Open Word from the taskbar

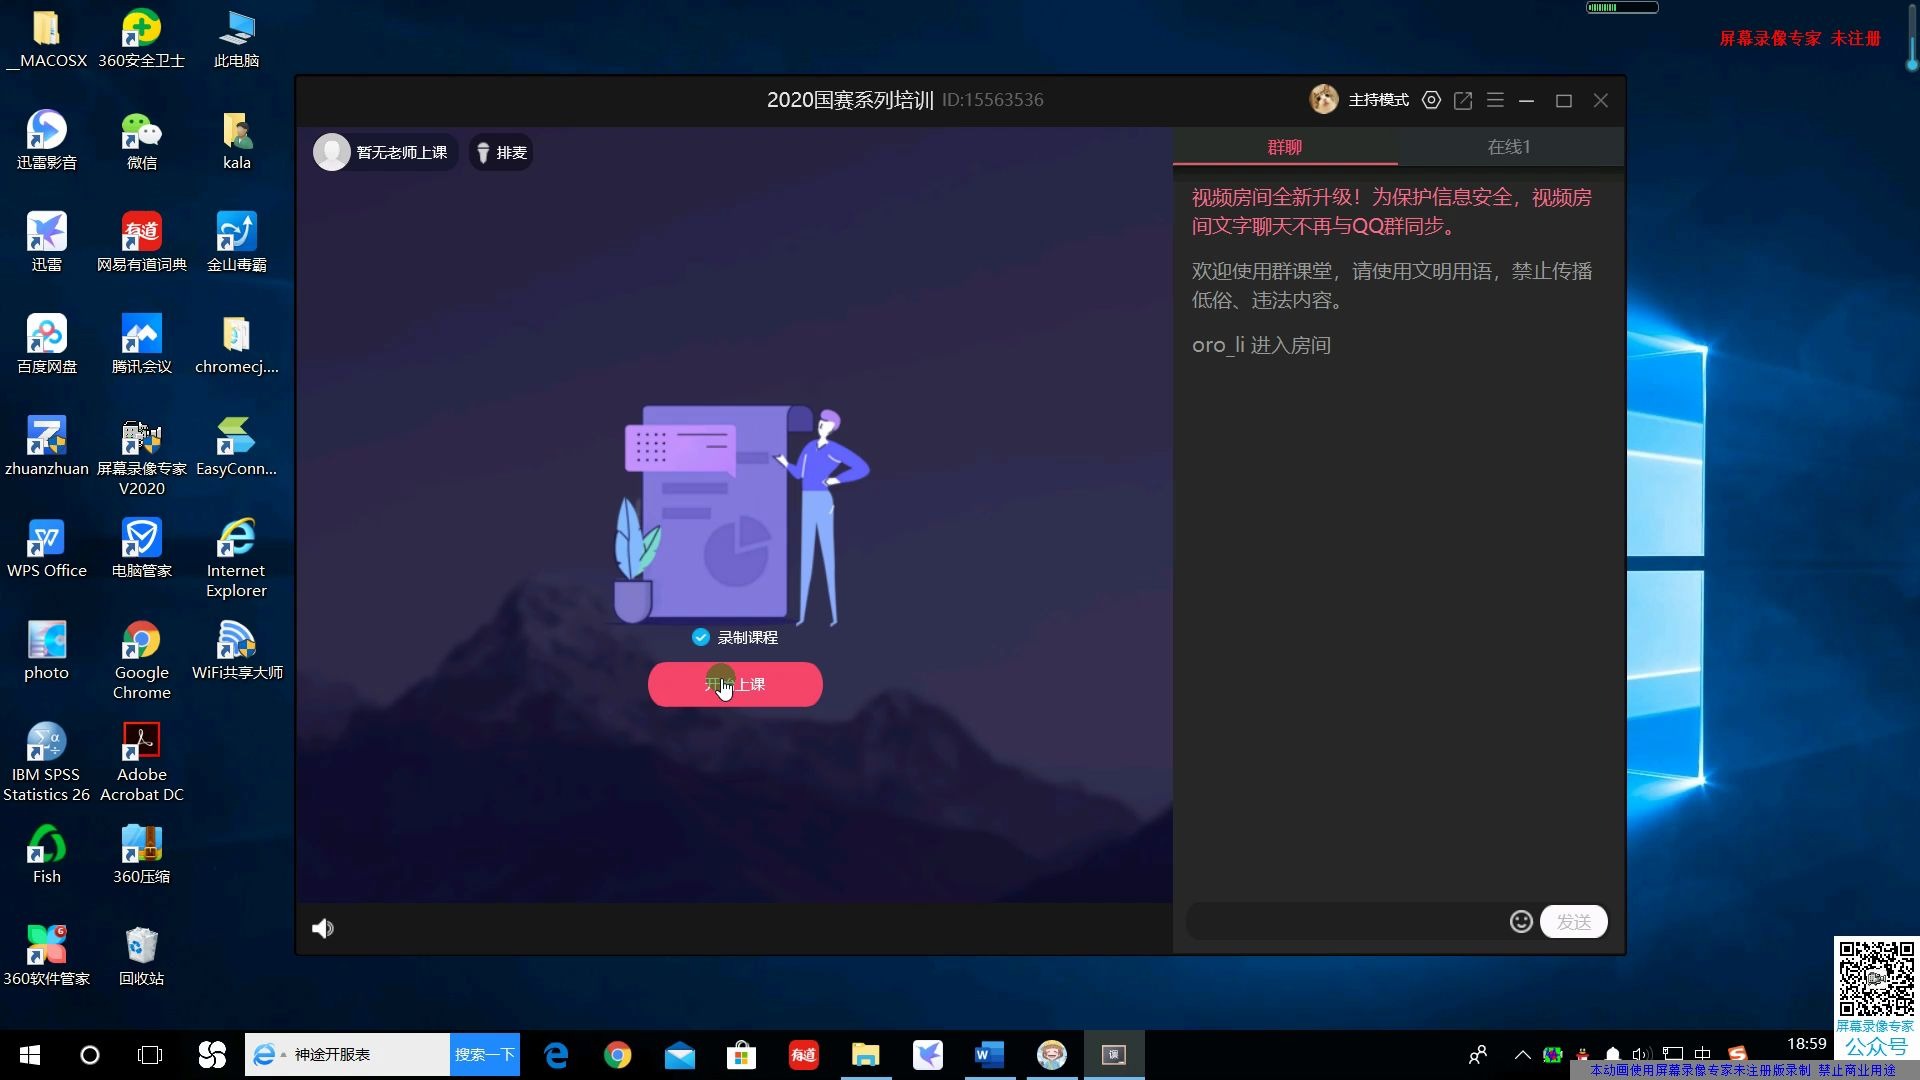pos(989,1055)
